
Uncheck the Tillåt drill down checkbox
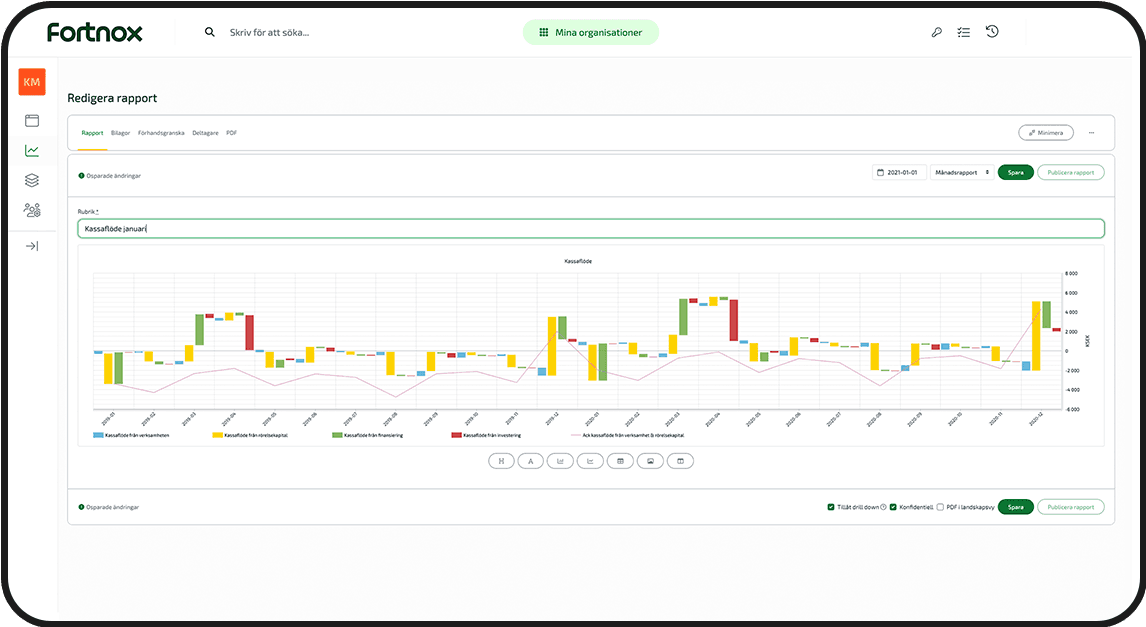point(831,507)
